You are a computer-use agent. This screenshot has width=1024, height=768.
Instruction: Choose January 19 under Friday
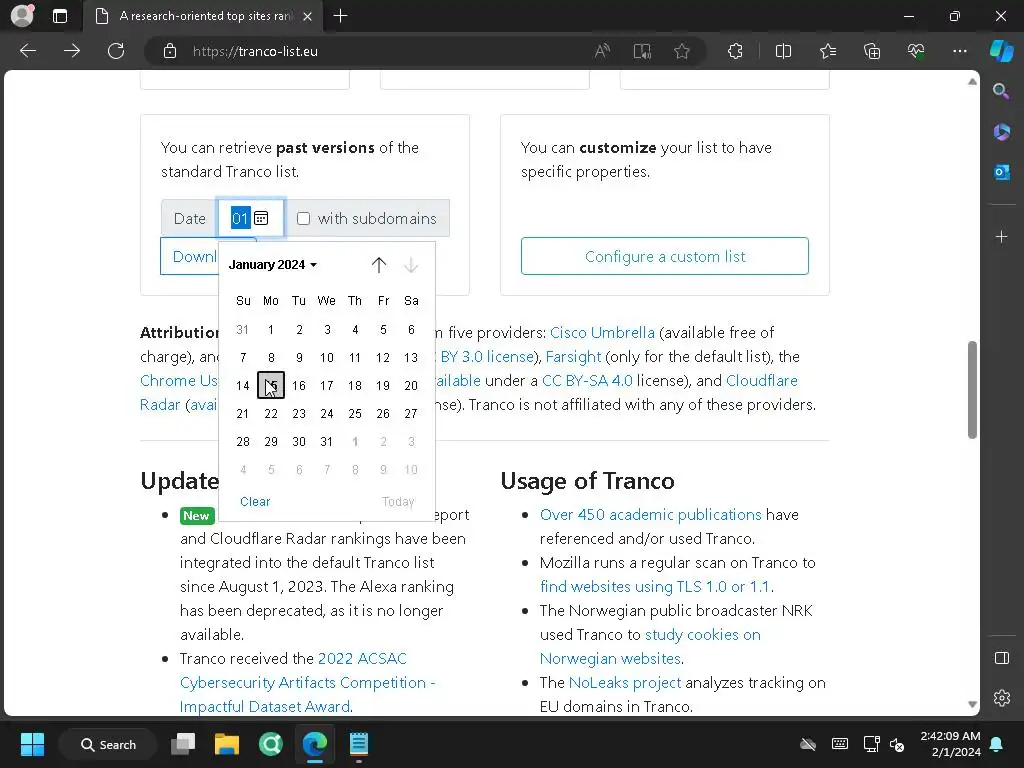point(383,386)
